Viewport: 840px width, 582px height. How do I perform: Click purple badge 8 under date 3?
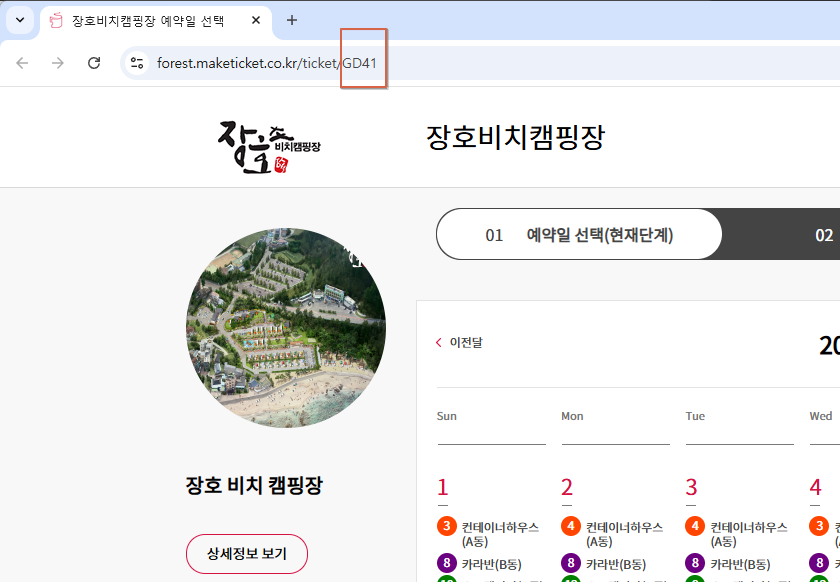695,563
